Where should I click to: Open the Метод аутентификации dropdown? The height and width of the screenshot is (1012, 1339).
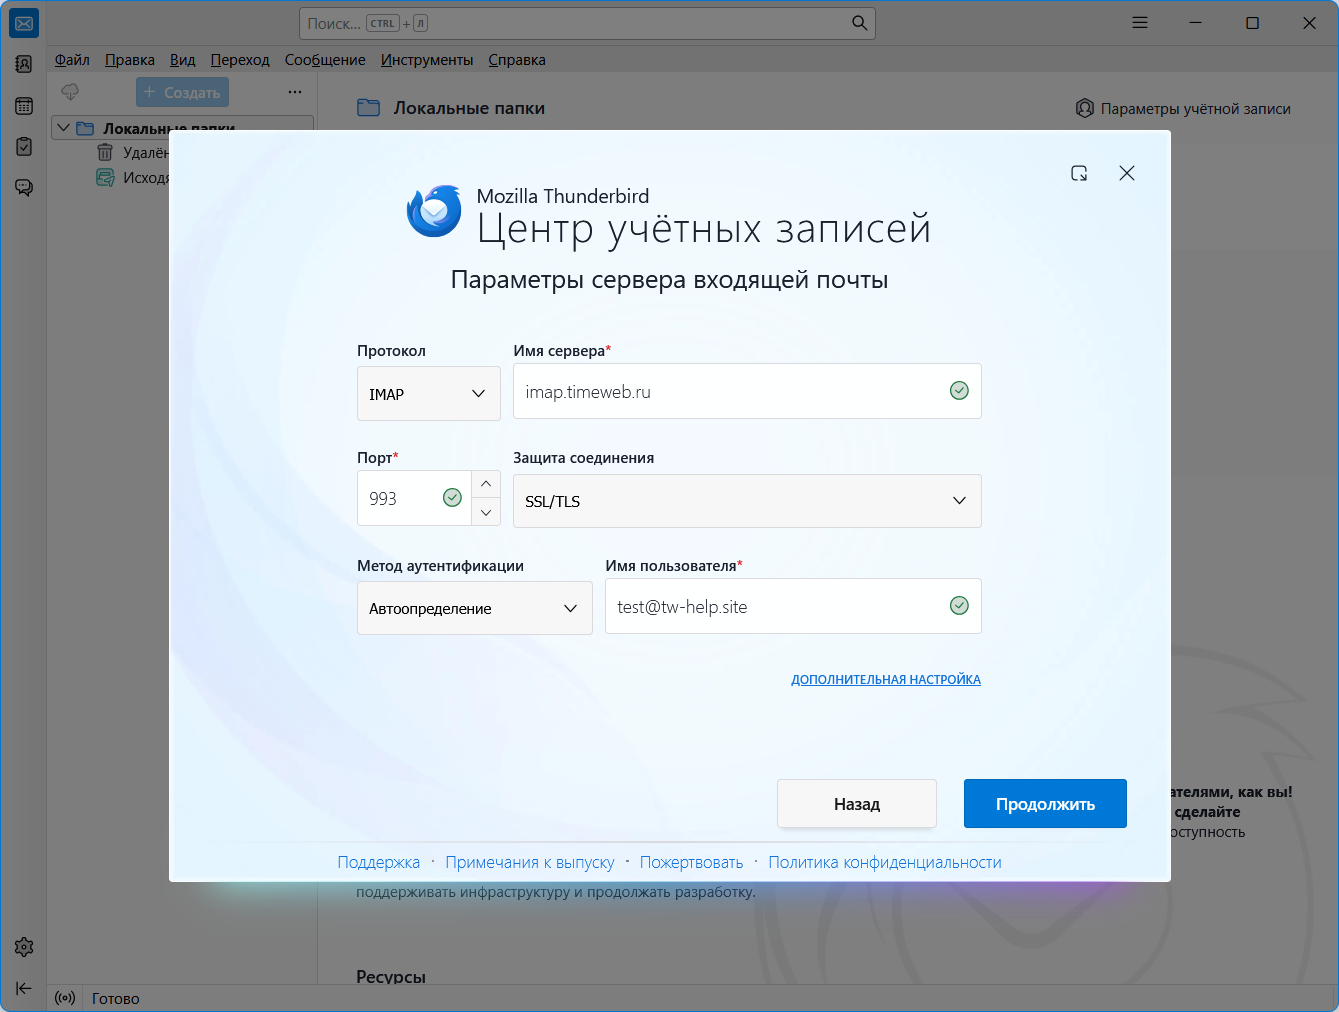pyautogui.click(x=475, y=608)
